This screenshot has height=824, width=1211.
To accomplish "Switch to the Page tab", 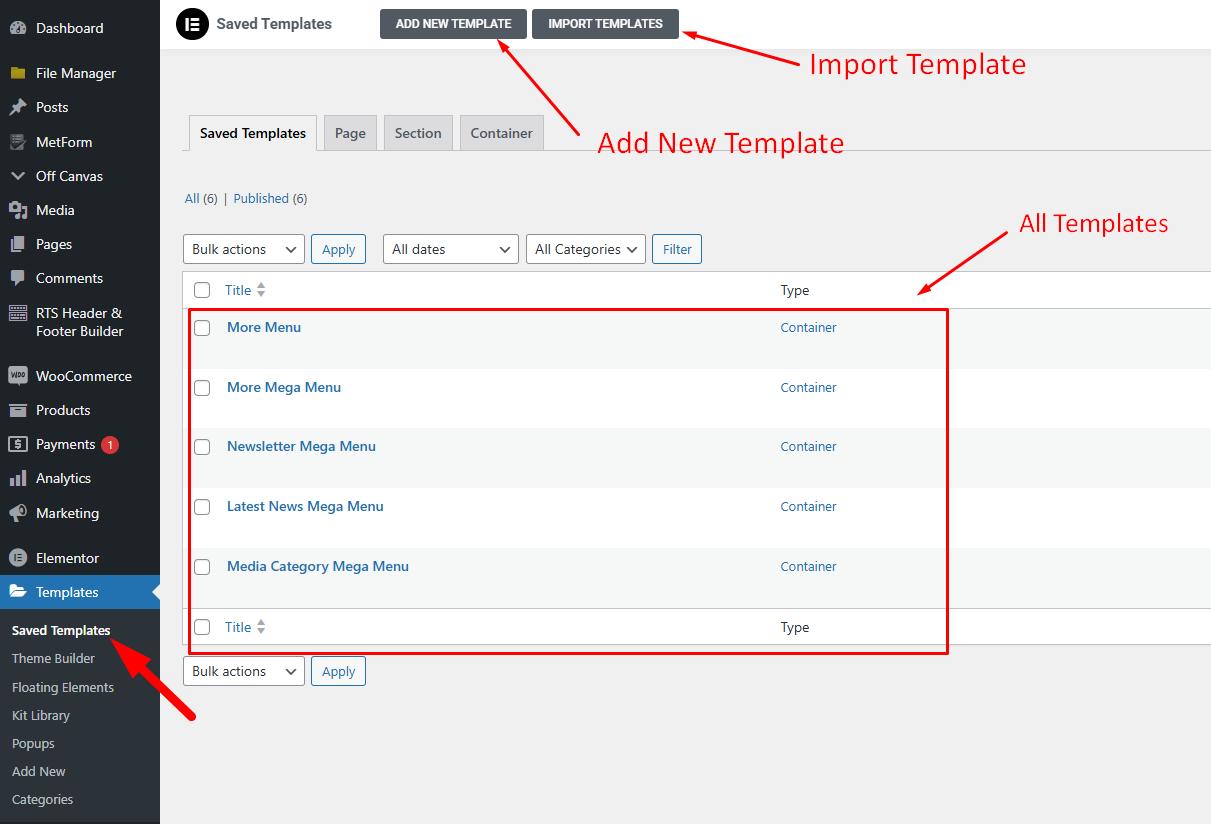I will click(350, 132).
